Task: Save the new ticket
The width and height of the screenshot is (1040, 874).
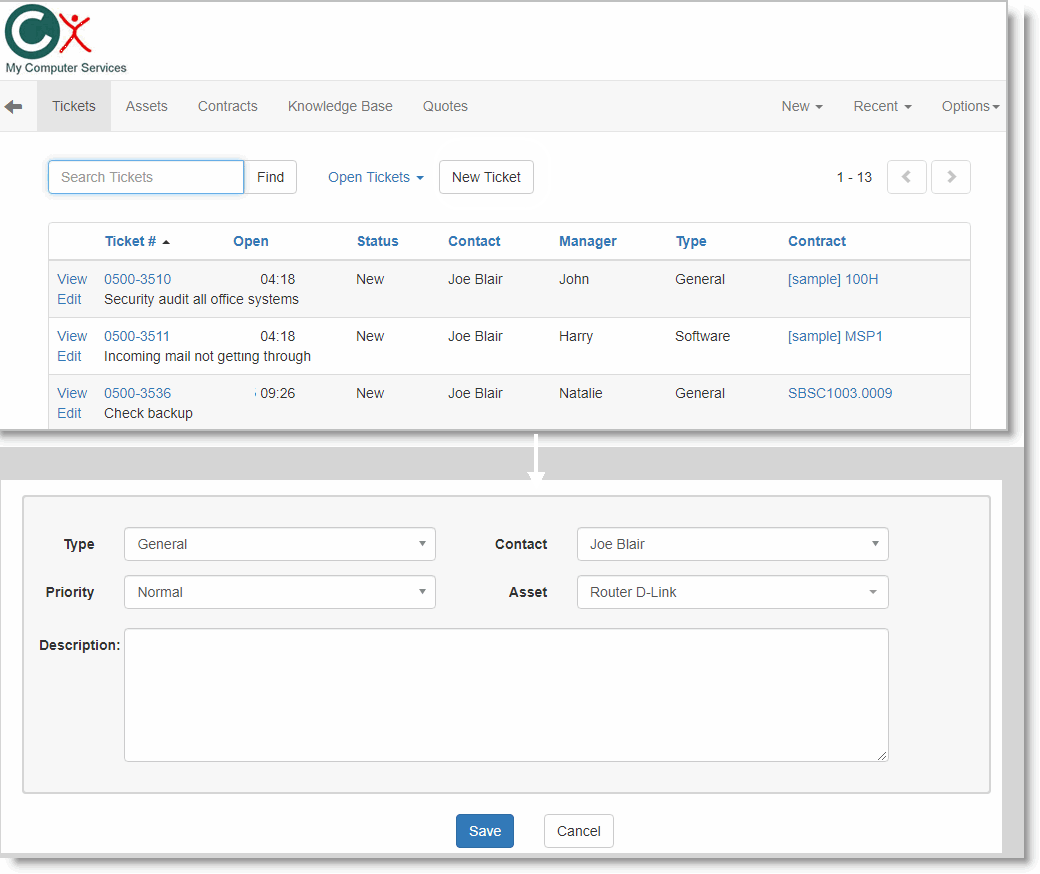Action: [x=485, y=831]
